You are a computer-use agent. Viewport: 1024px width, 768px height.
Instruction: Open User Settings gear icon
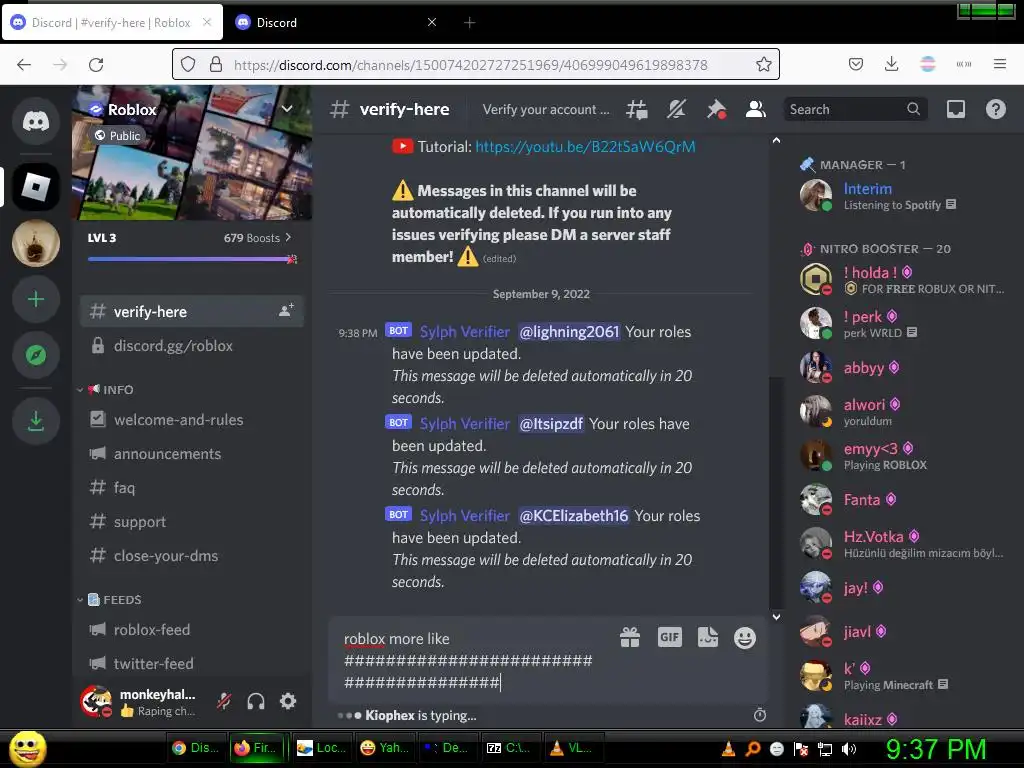pos(288,701)
